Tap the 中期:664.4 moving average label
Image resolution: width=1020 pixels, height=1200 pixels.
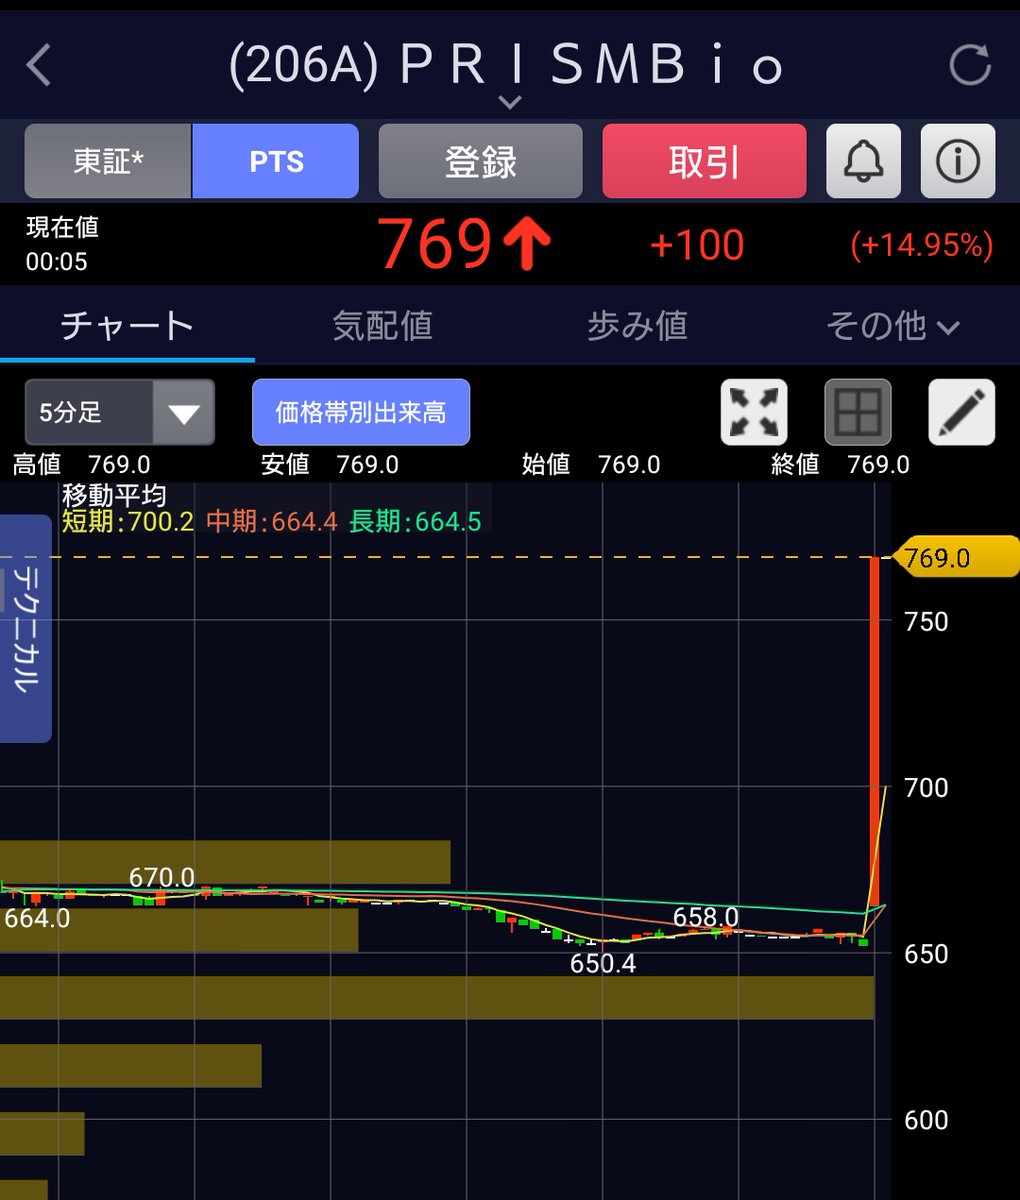point(272,521)
